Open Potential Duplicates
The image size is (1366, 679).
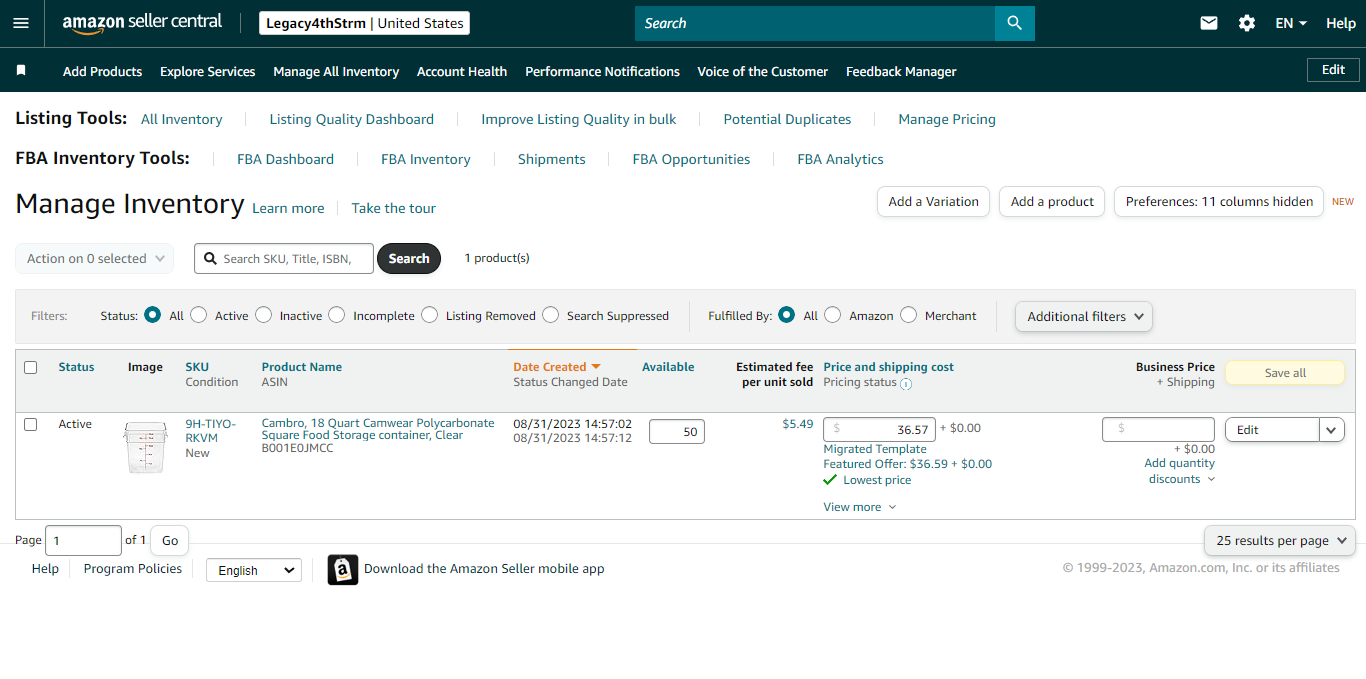tap(787, 119)
